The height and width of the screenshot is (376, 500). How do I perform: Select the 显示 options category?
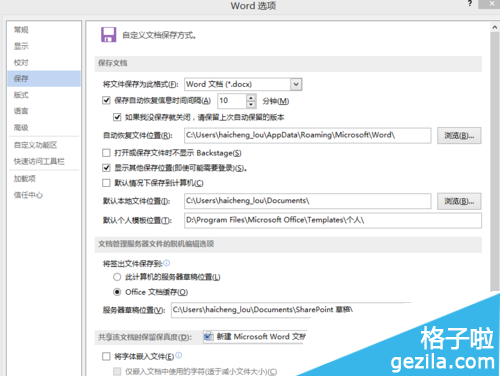(x=21, y=46)
